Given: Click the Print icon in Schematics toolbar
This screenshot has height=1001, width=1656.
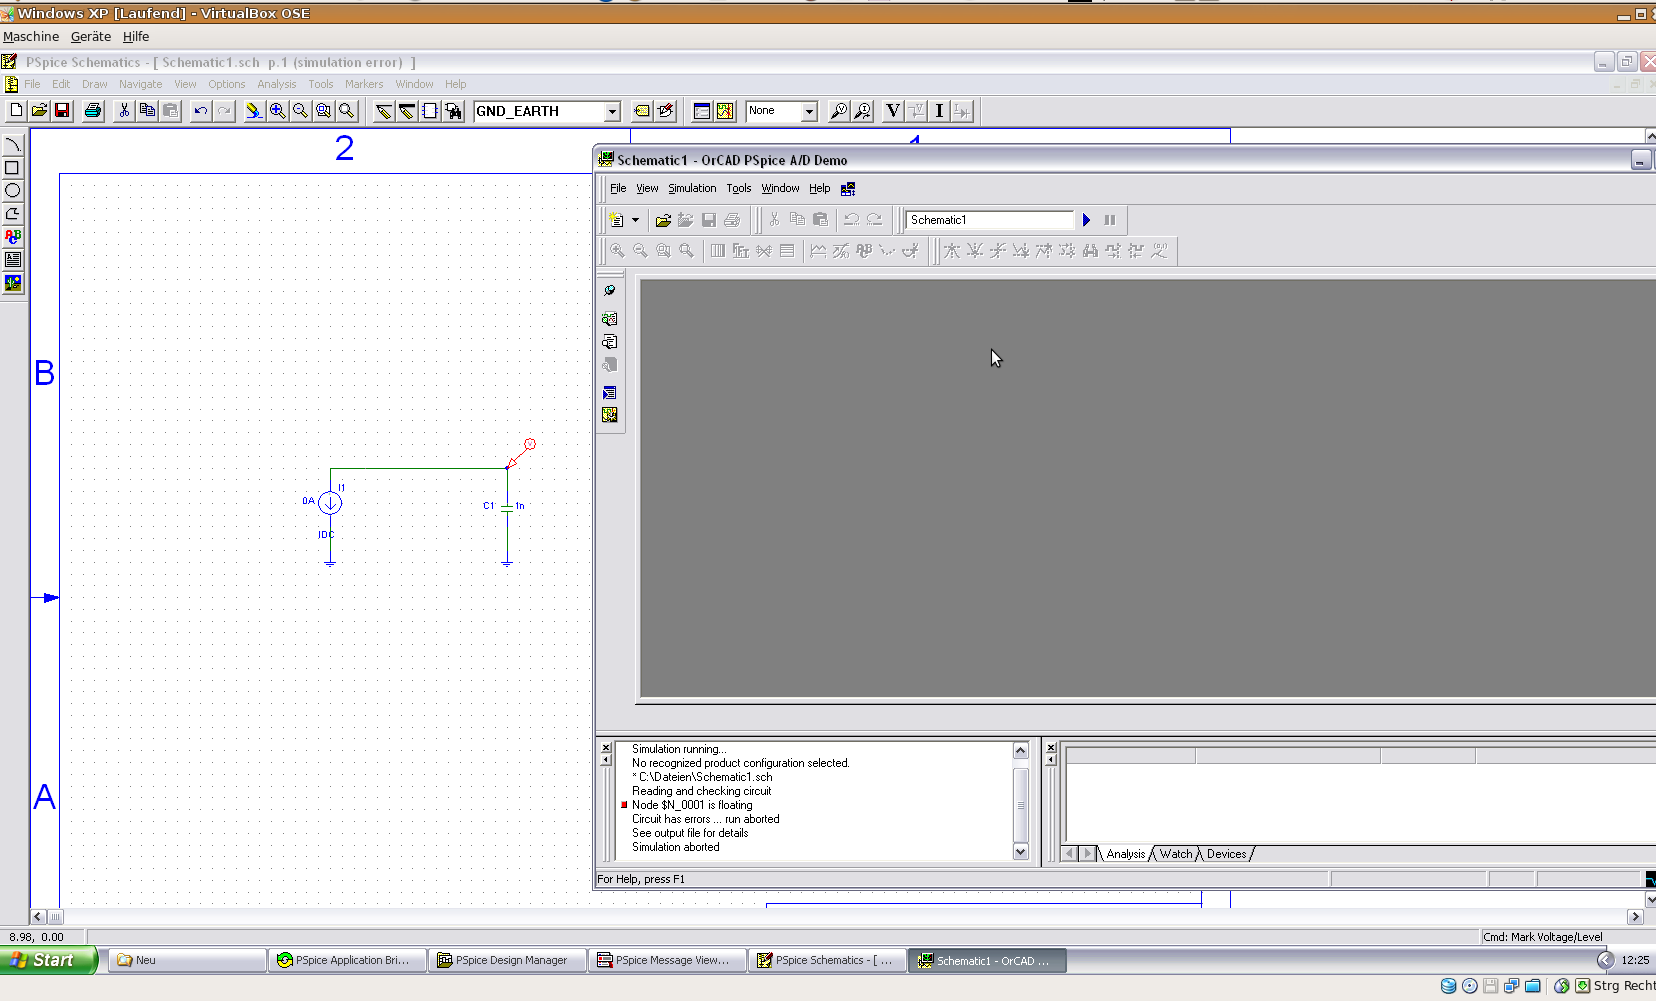Looking at the screenshot, I should coord(93,111).
